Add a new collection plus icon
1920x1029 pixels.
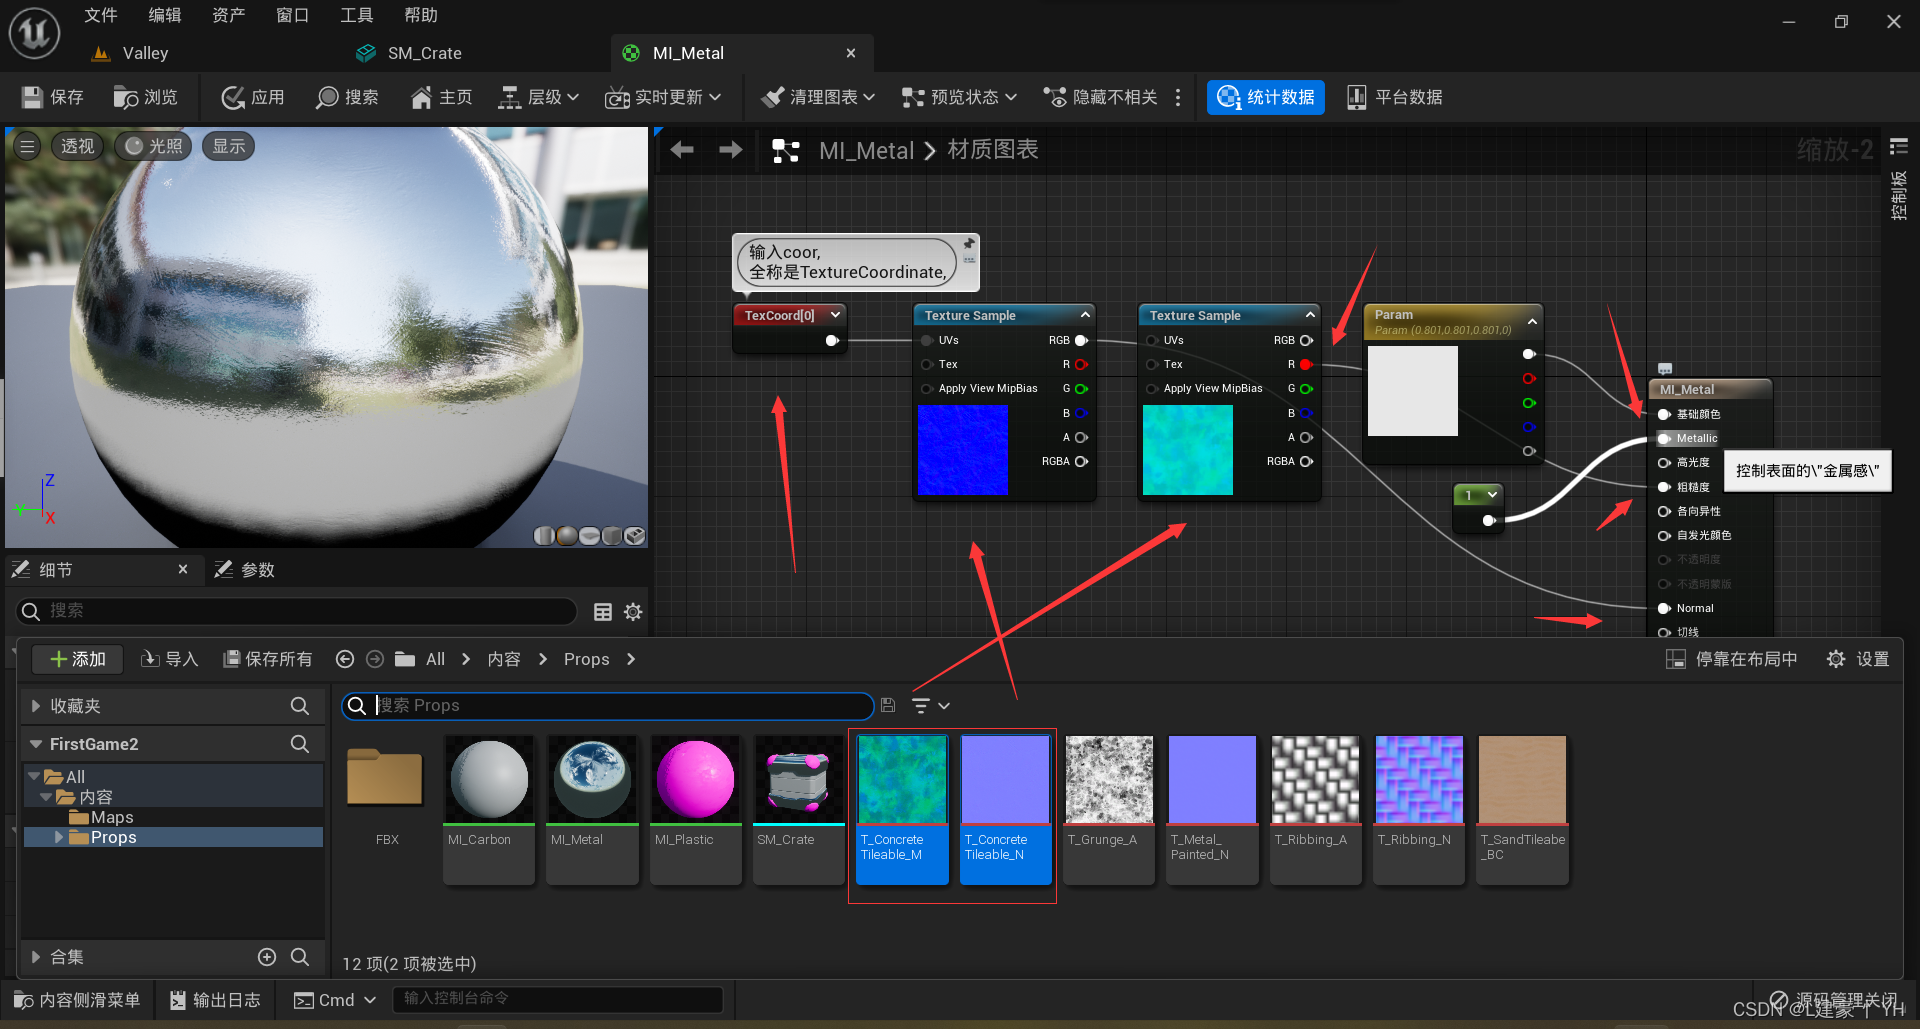[x=267, y=957]
